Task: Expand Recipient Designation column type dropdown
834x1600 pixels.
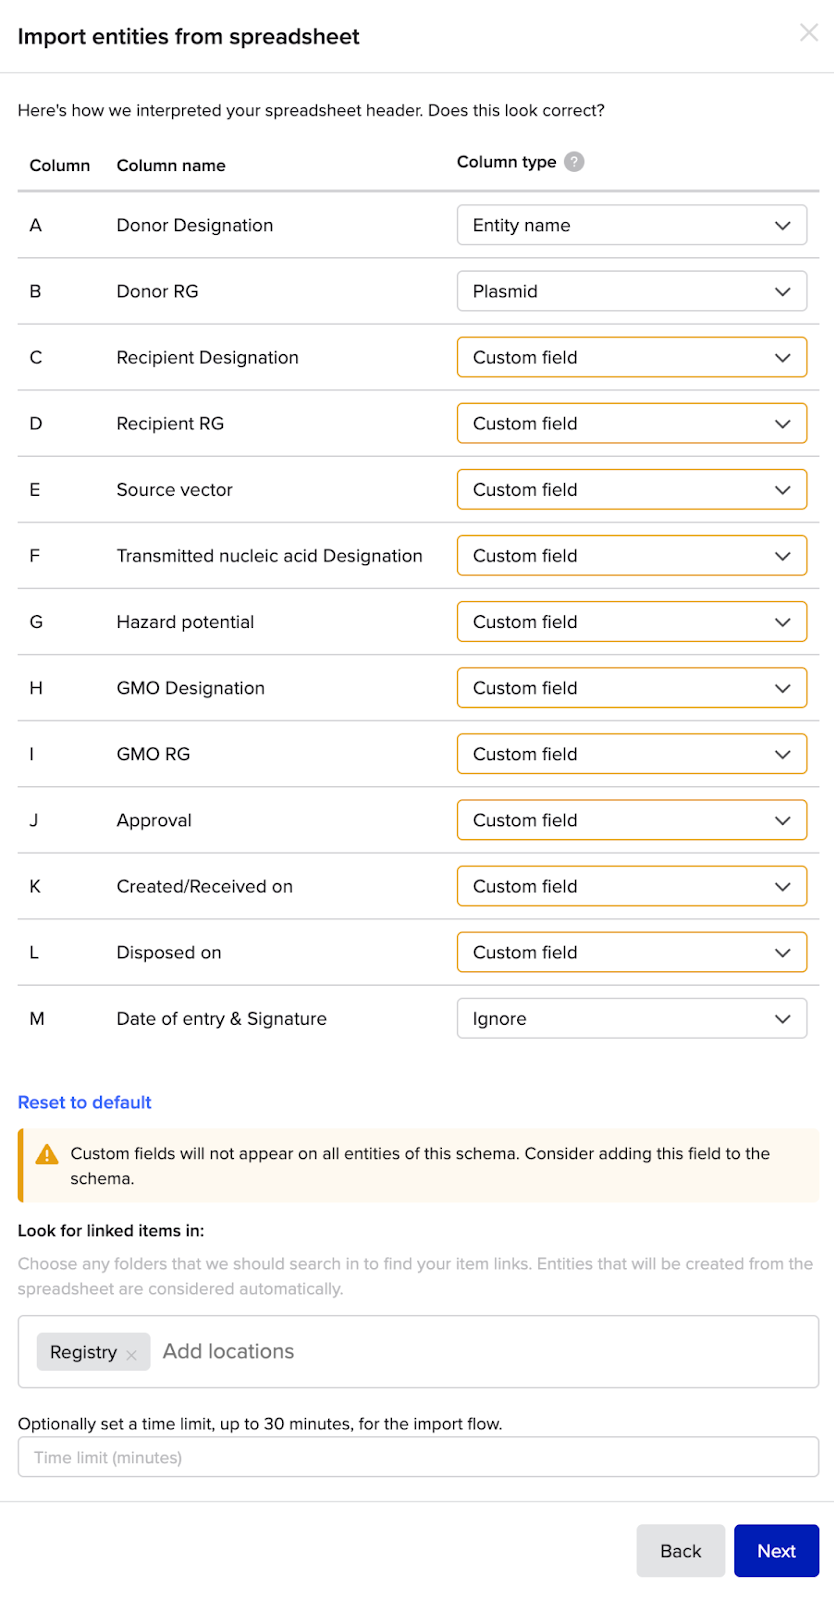Action: (x=631, y=357)
